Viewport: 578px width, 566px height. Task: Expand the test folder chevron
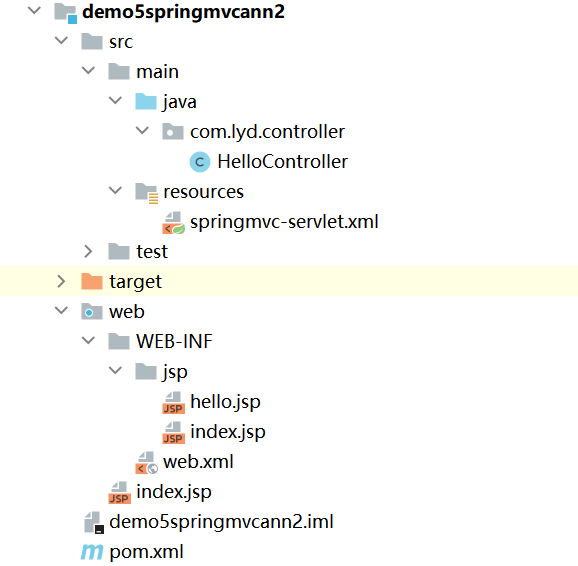point(88,251)
